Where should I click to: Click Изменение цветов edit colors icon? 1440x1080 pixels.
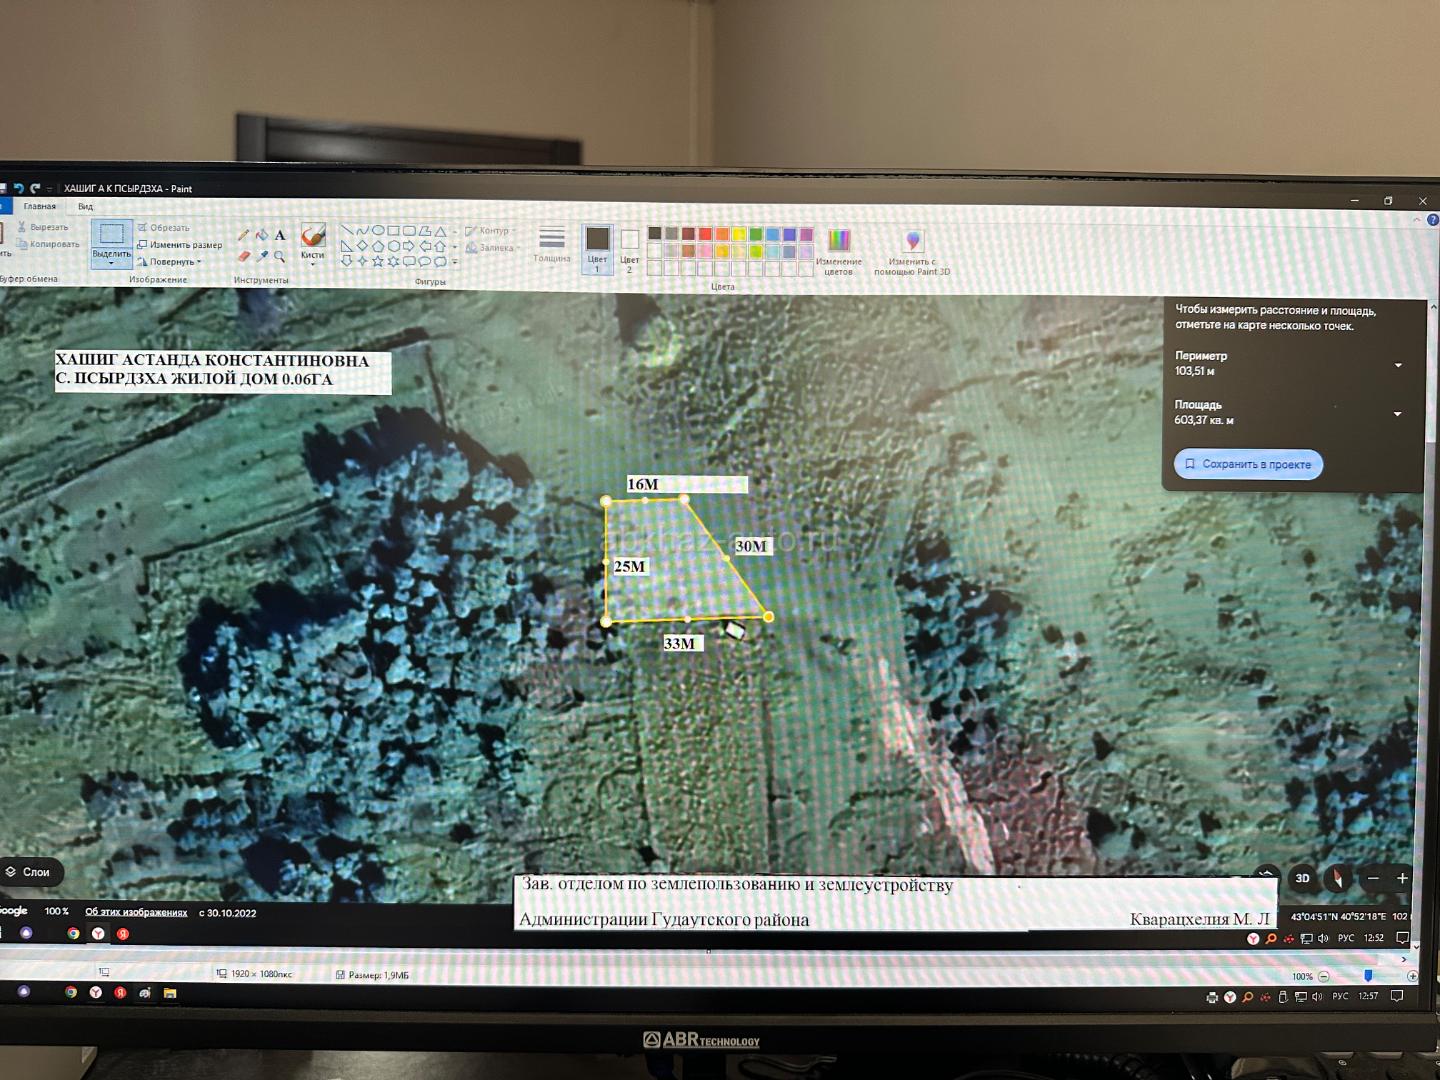(x=839, y=250)
